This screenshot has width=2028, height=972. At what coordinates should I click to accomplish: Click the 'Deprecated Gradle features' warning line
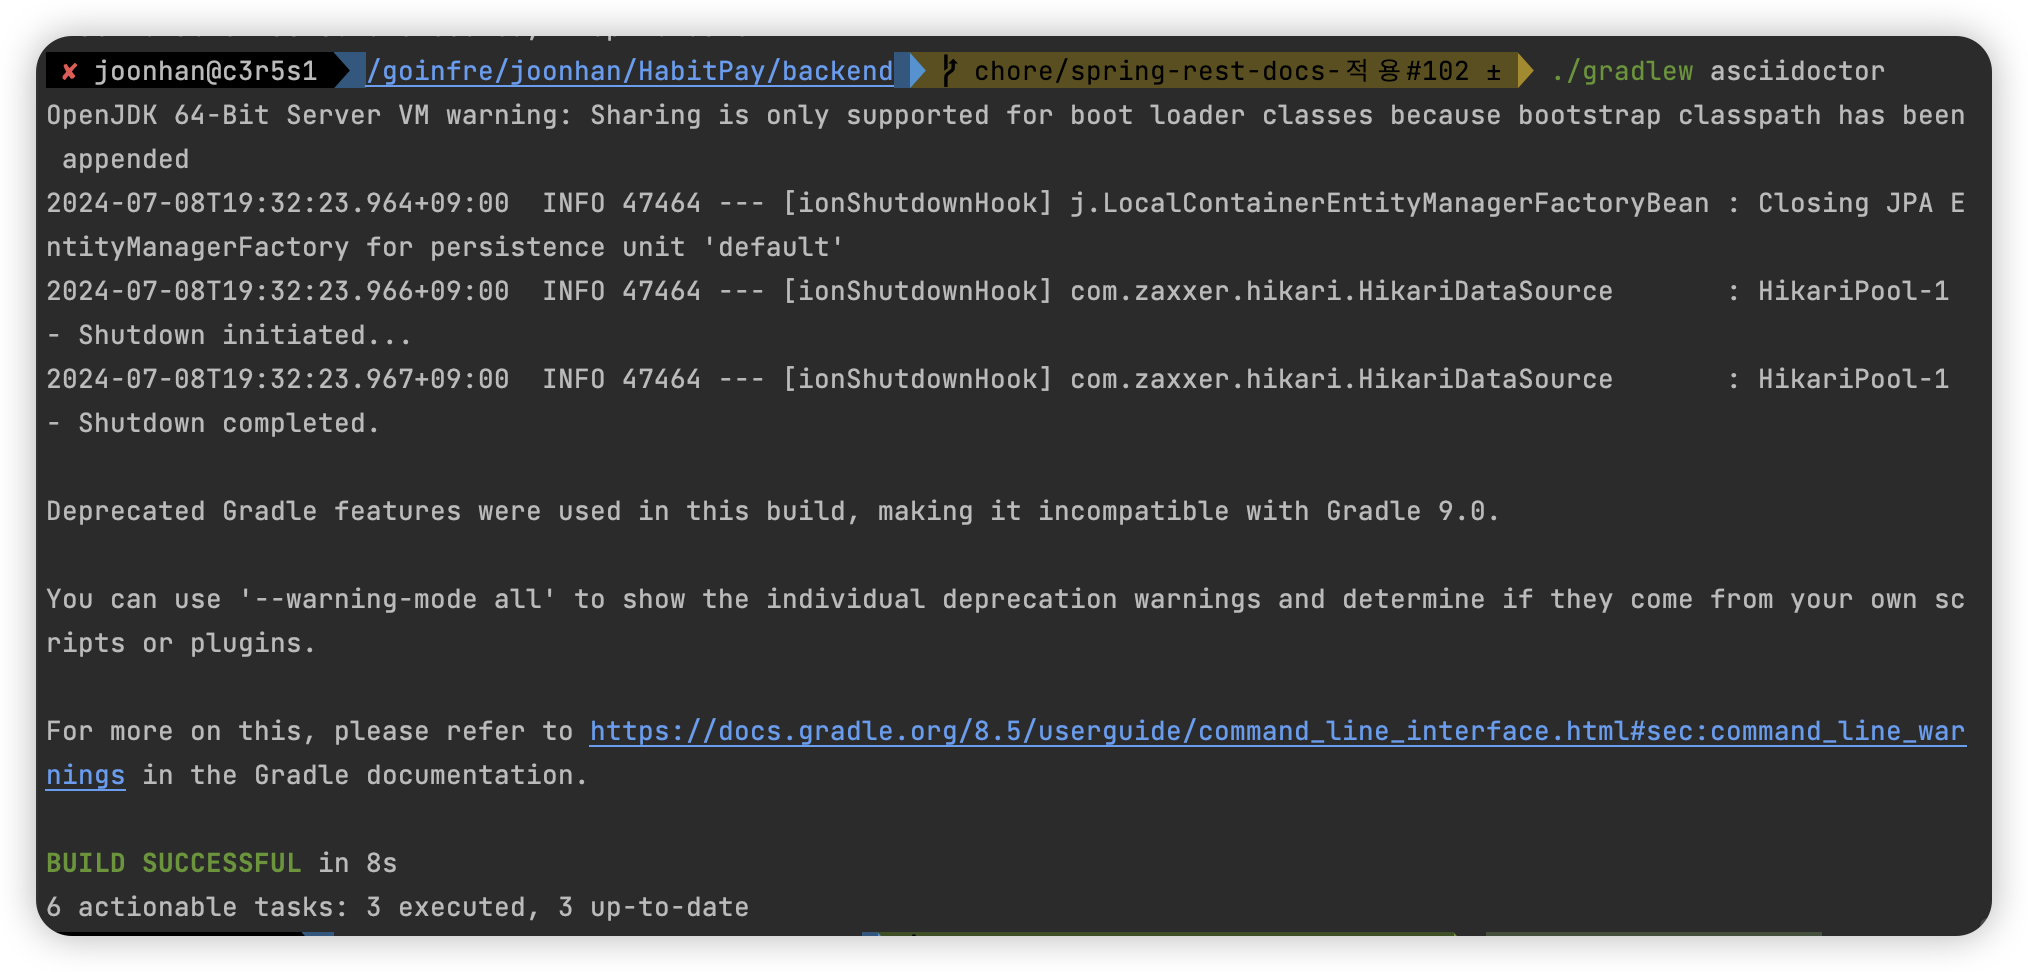pyautogui.click(x=772, y=511)
